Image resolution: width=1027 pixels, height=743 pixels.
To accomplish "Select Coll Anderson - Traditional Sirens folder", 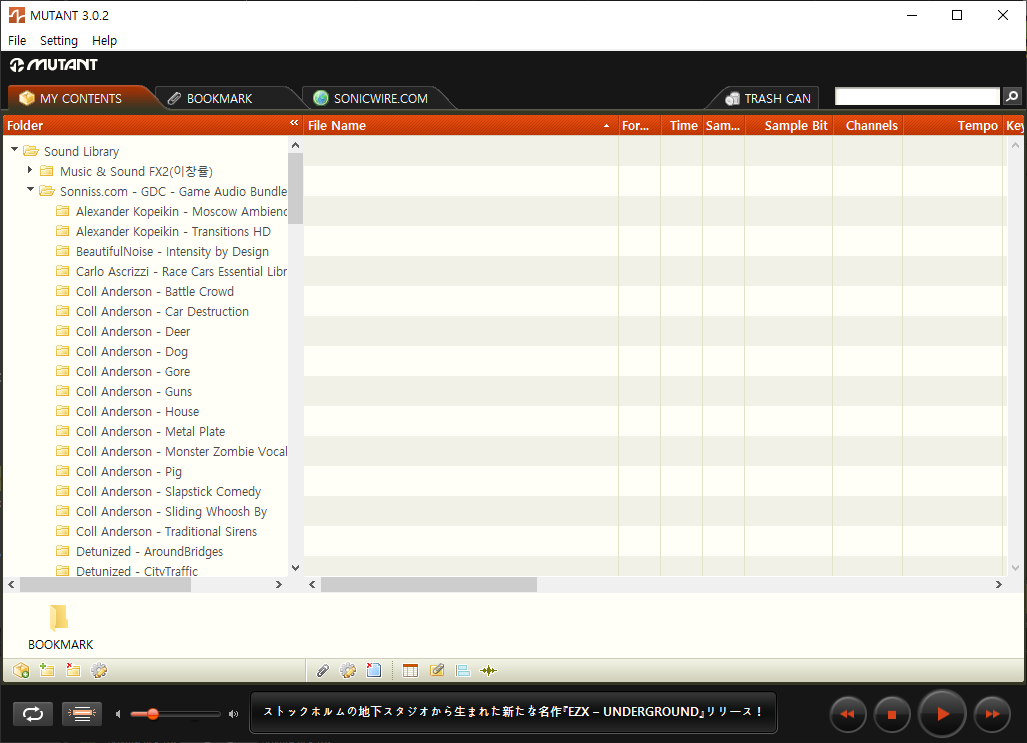I will [166, 531].
